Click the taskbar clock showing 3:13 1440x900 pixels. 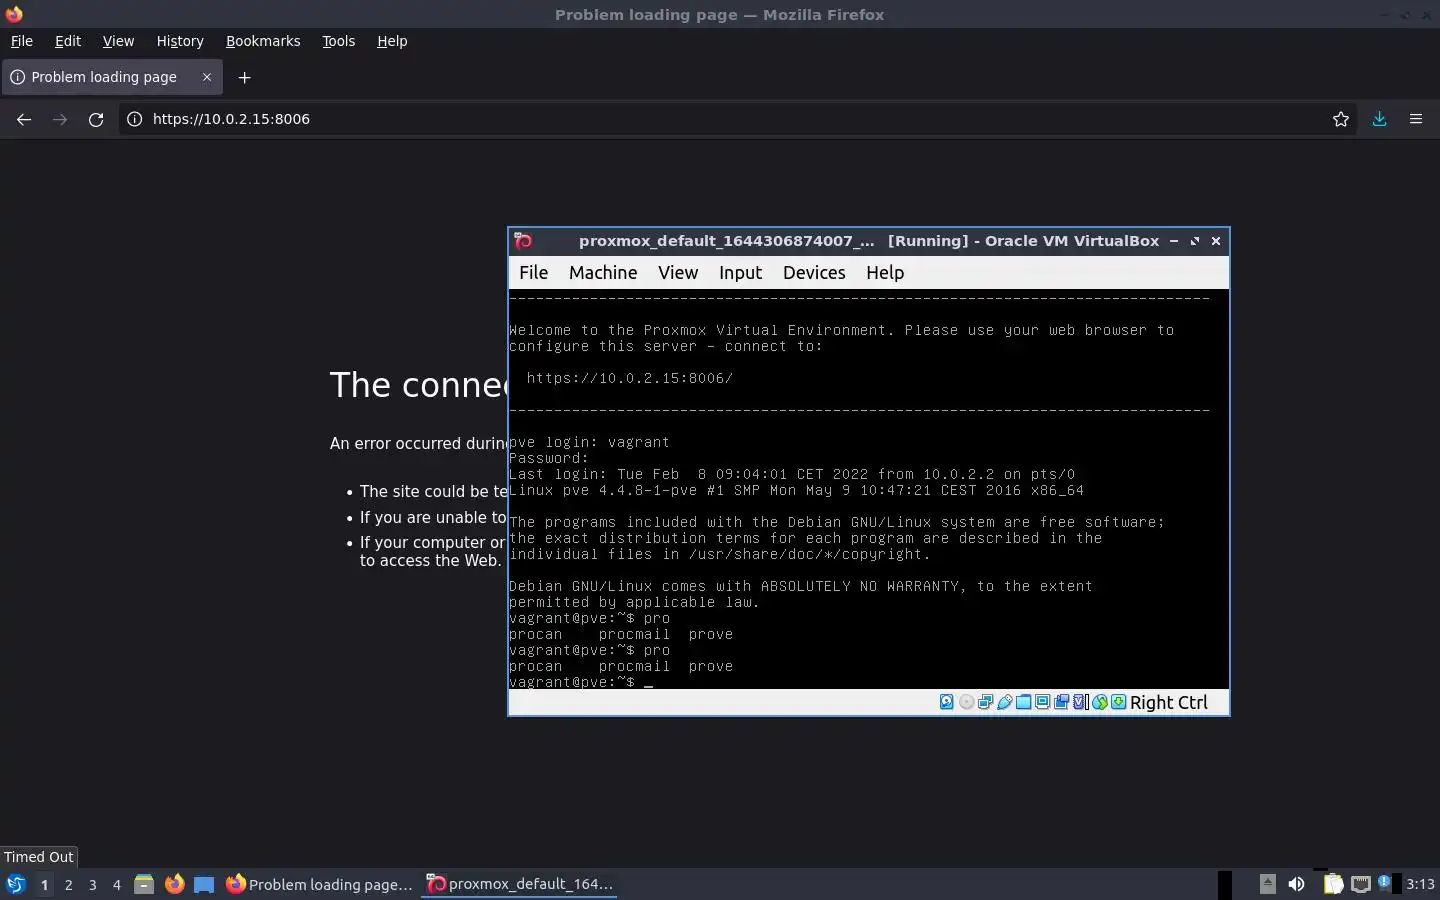click(1420, 884)
